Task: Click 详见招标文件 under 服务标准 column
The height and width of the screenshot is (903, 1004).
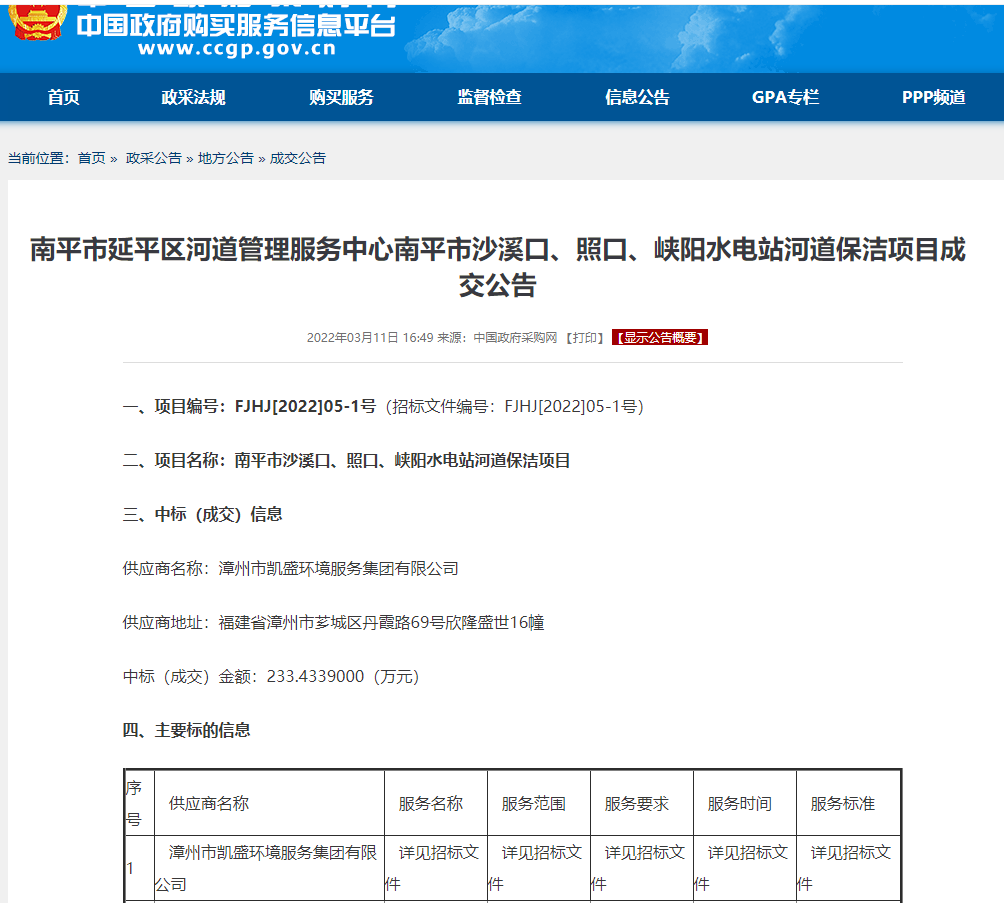Action: click(848, 868)
